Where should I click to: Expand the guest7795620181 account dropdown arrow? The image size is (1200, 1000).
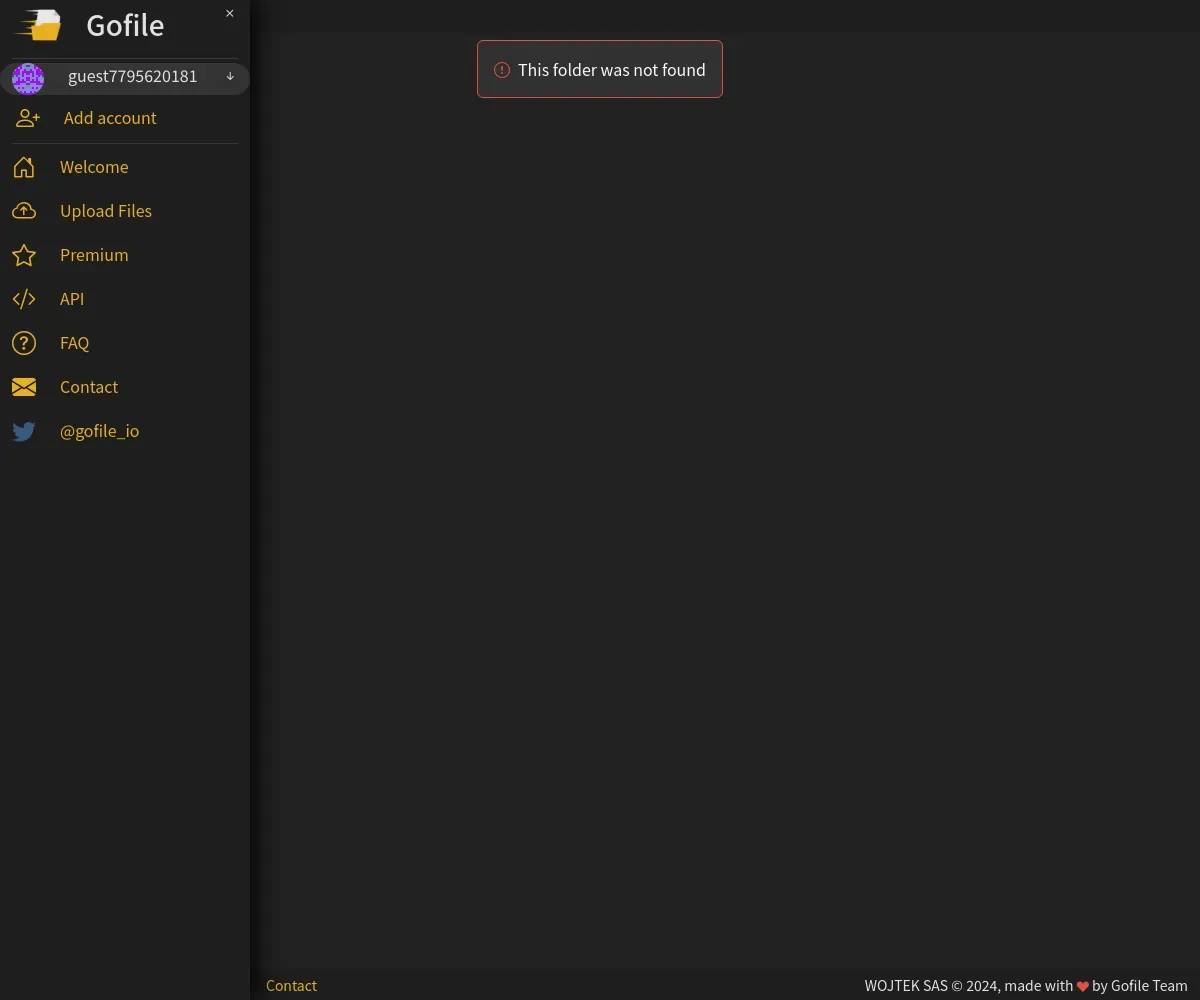pyautogui.click(x=230, y=76)
